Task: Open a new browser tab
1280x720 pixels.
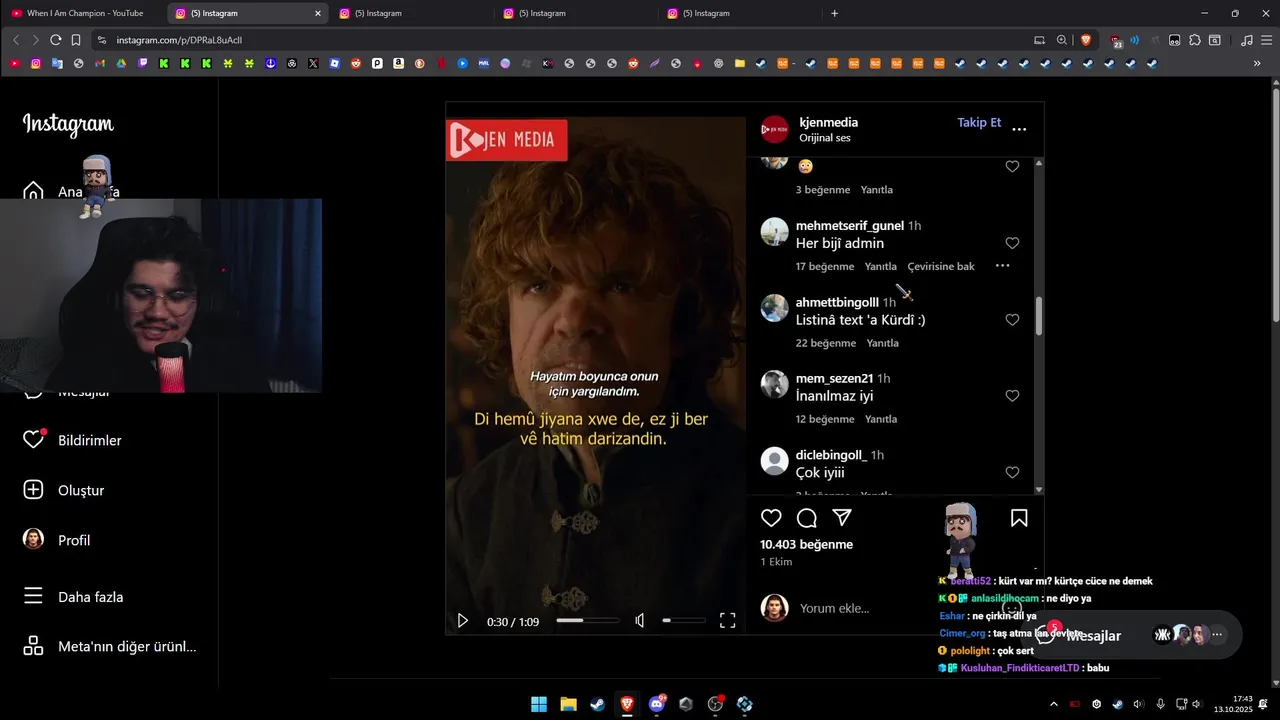Action: (835, 13)
